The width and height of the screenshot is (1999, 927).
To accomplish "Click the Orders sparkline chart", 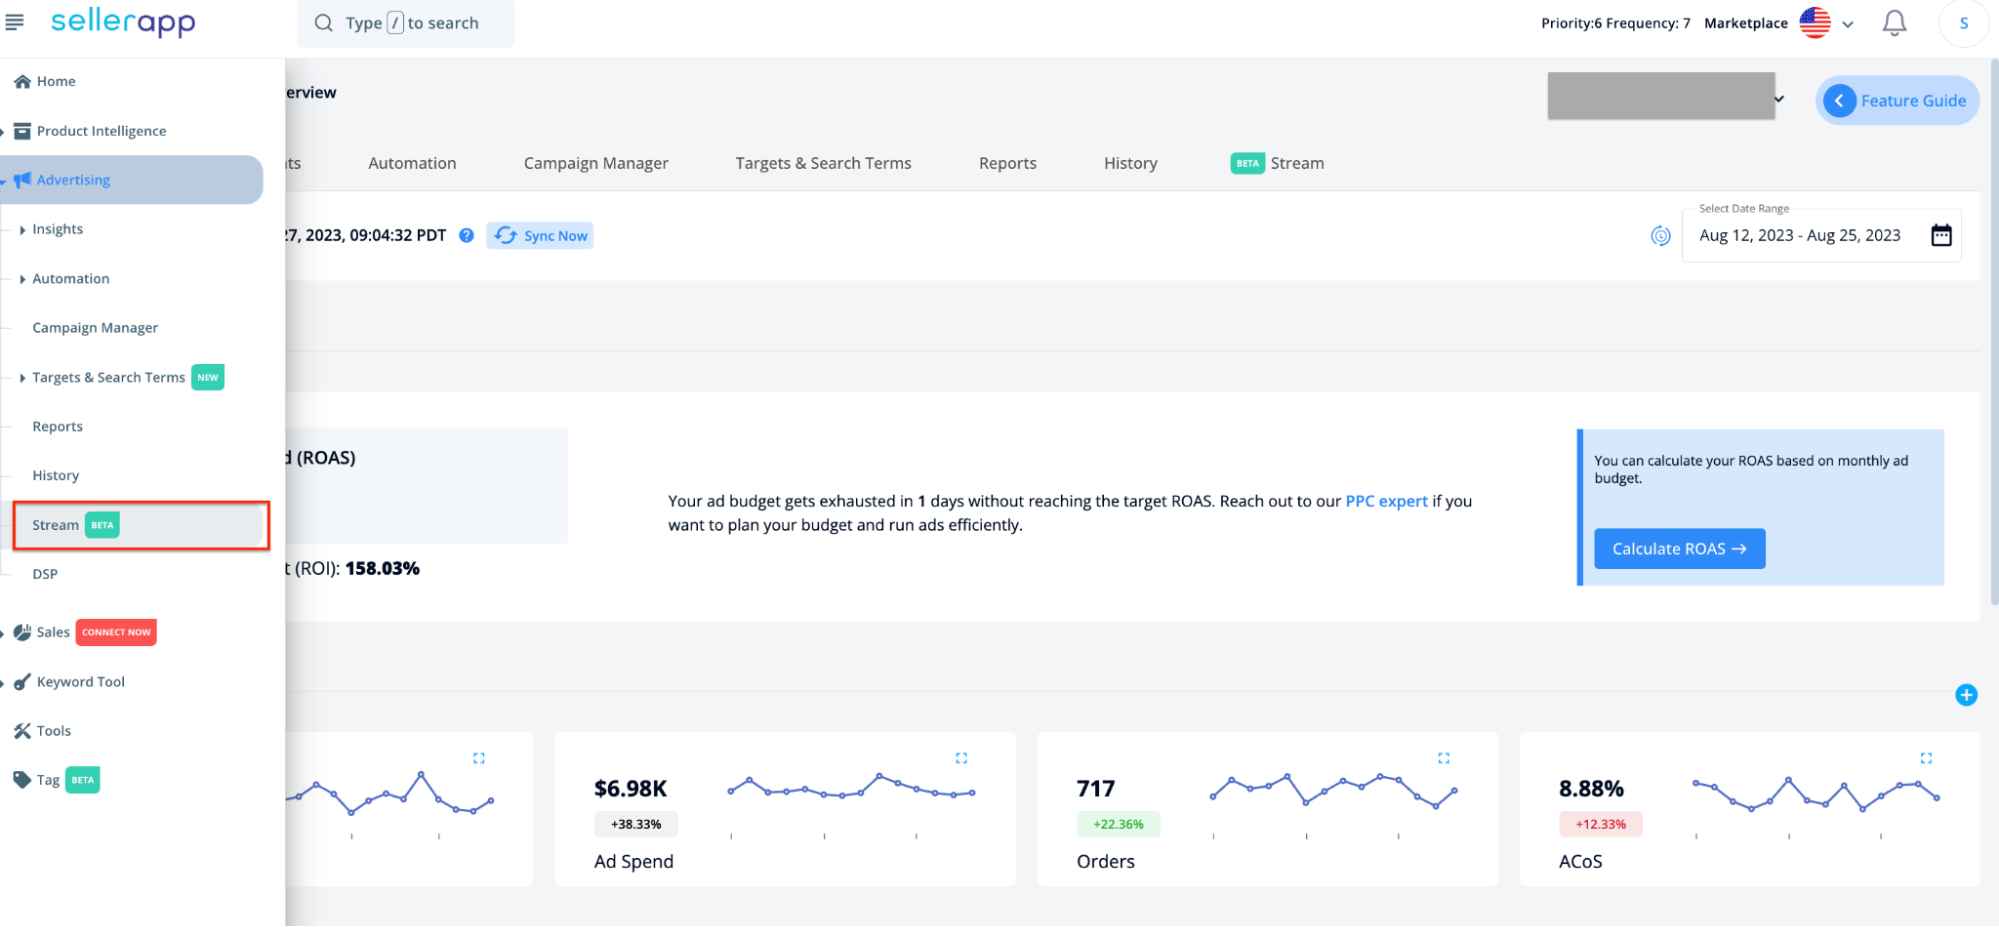I will point(1334,790).
